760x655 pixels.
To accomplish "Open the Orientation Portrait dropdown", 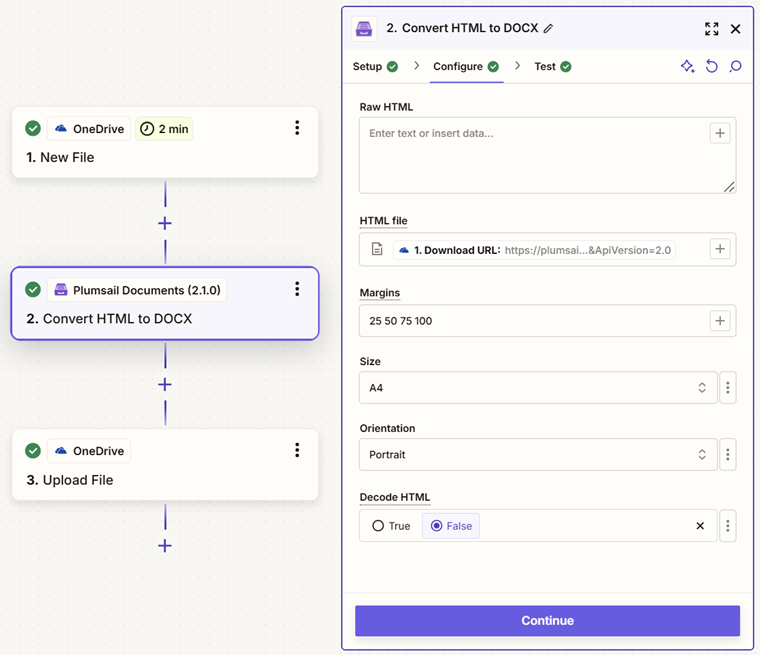I will pos(538,454).
